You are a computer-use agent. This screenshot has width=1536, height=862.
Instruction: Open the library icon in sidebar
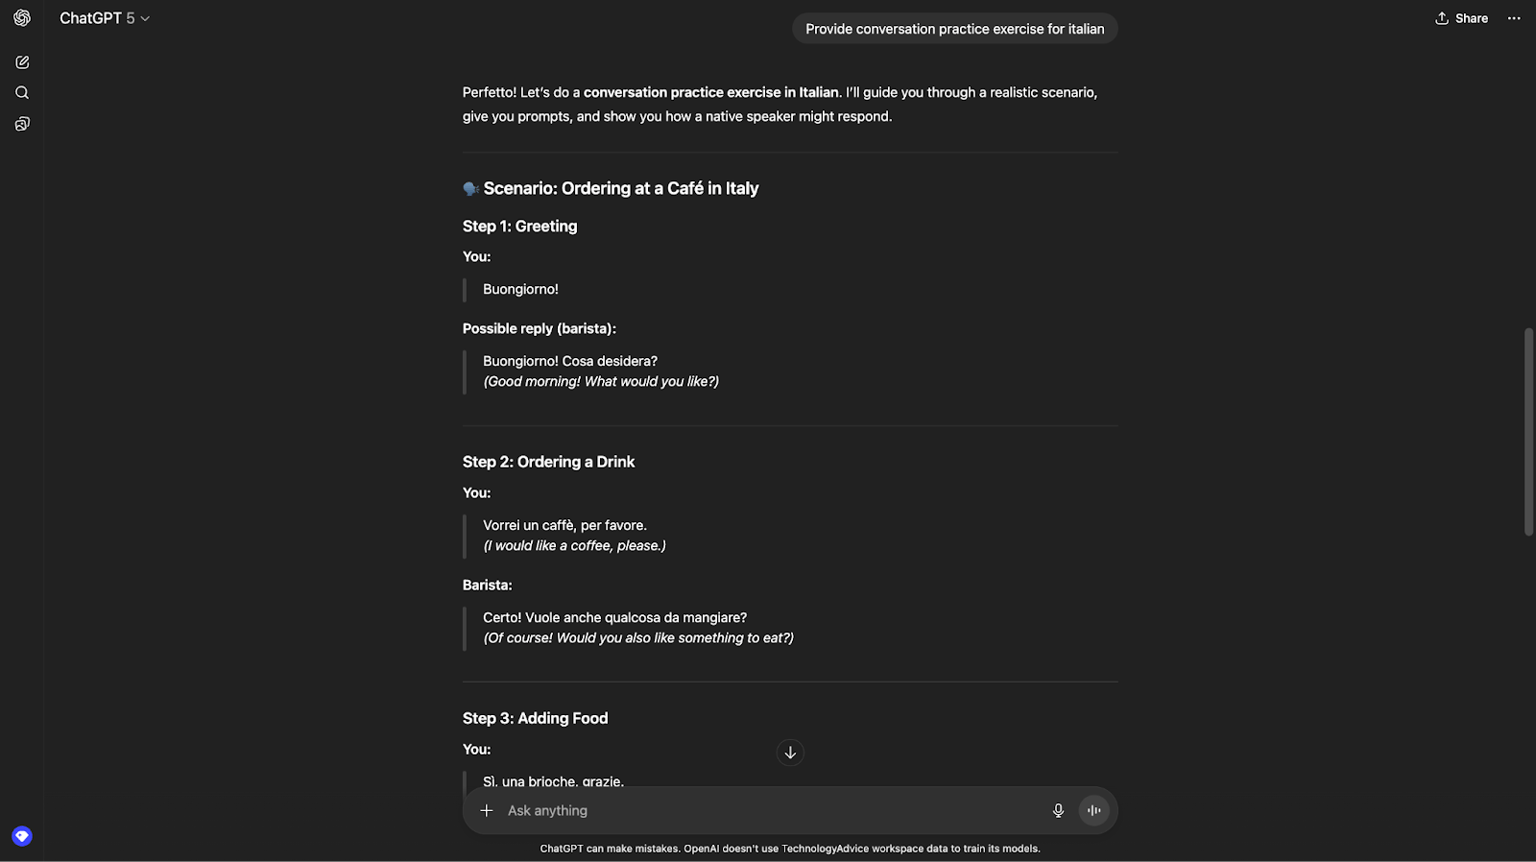(x=22, y=124)
